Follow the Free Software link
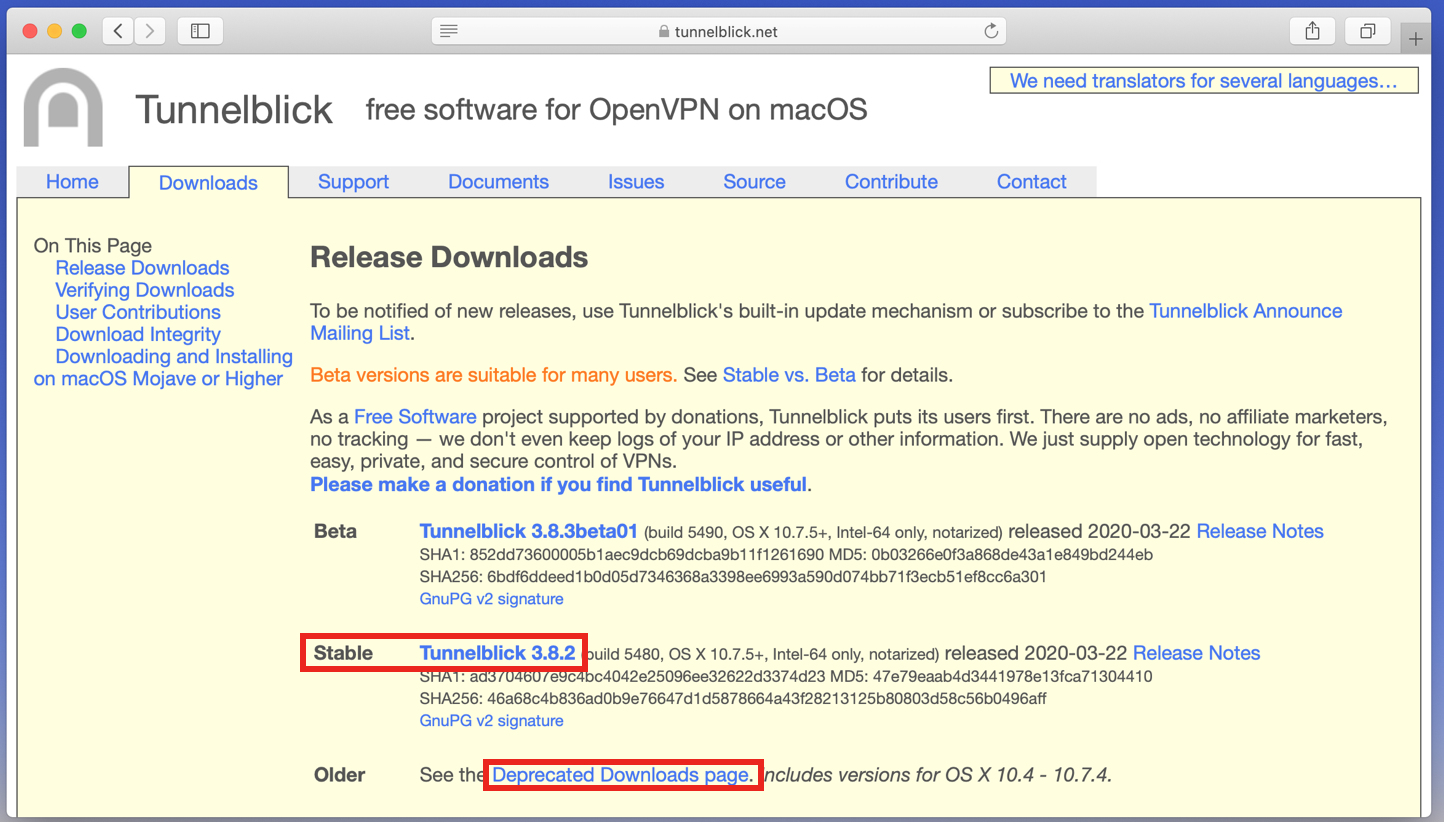The height and width of the screenshot is (822, 1444). click(415, 416)
